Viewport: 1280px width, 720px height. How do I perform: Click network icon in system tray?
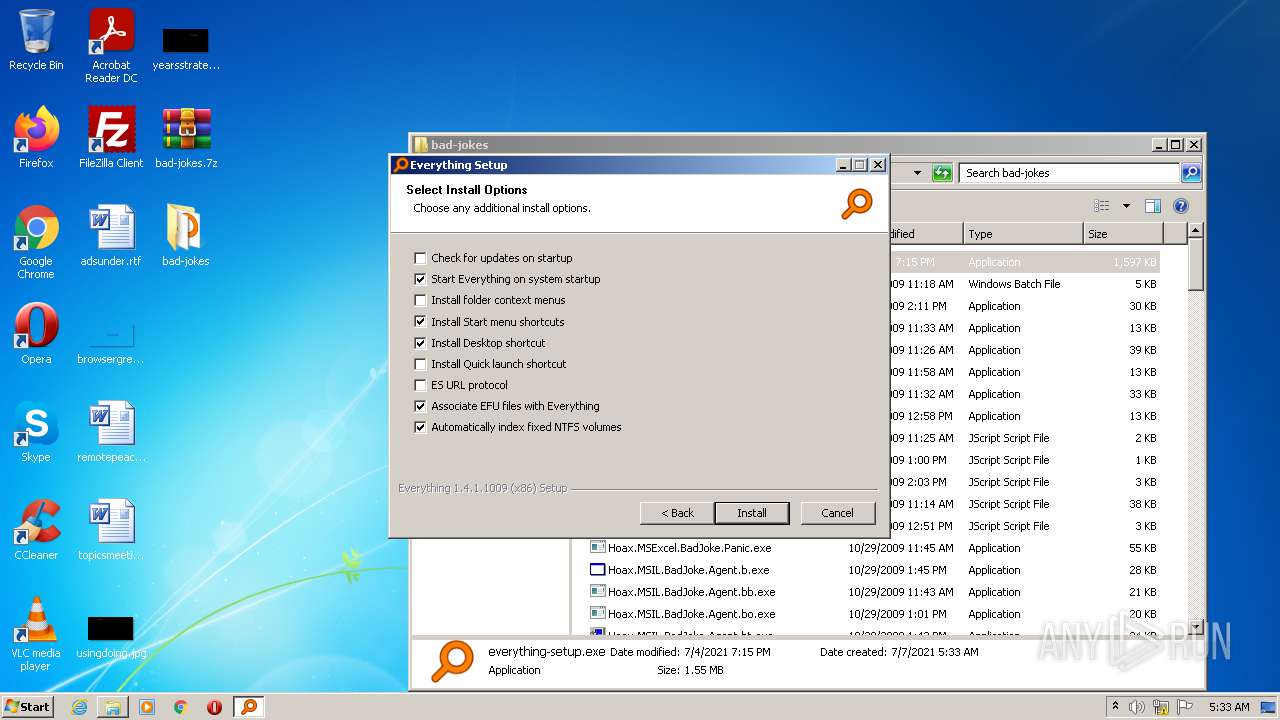[x=1160, y=707]
